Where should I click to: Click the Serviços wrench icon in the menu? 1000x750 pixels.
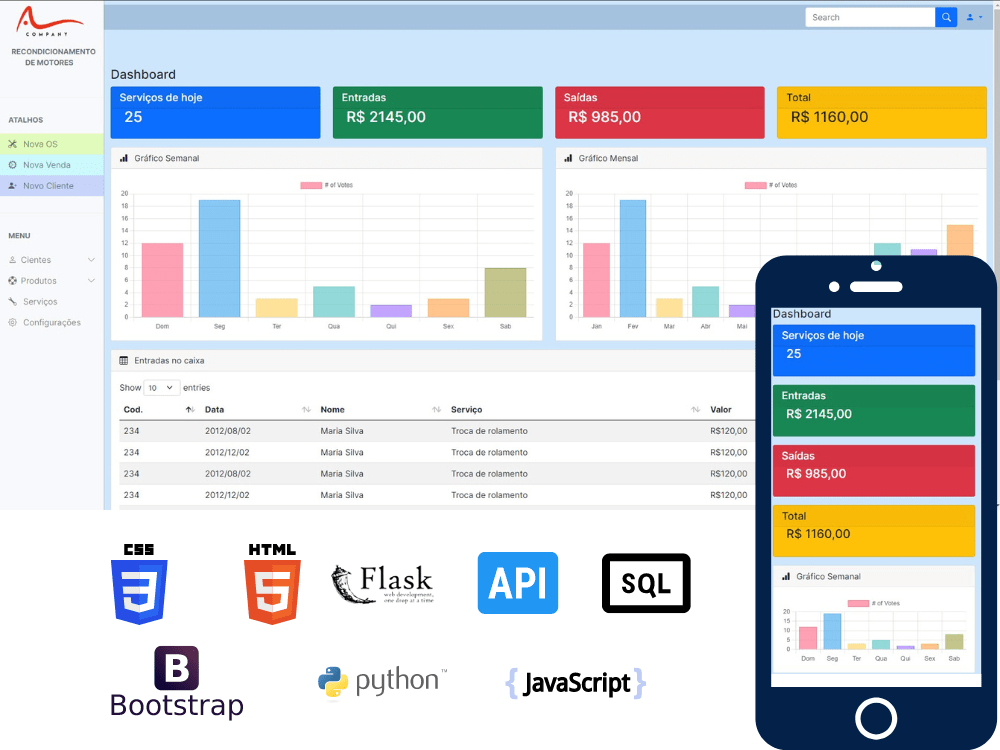(x=12, y=302)
